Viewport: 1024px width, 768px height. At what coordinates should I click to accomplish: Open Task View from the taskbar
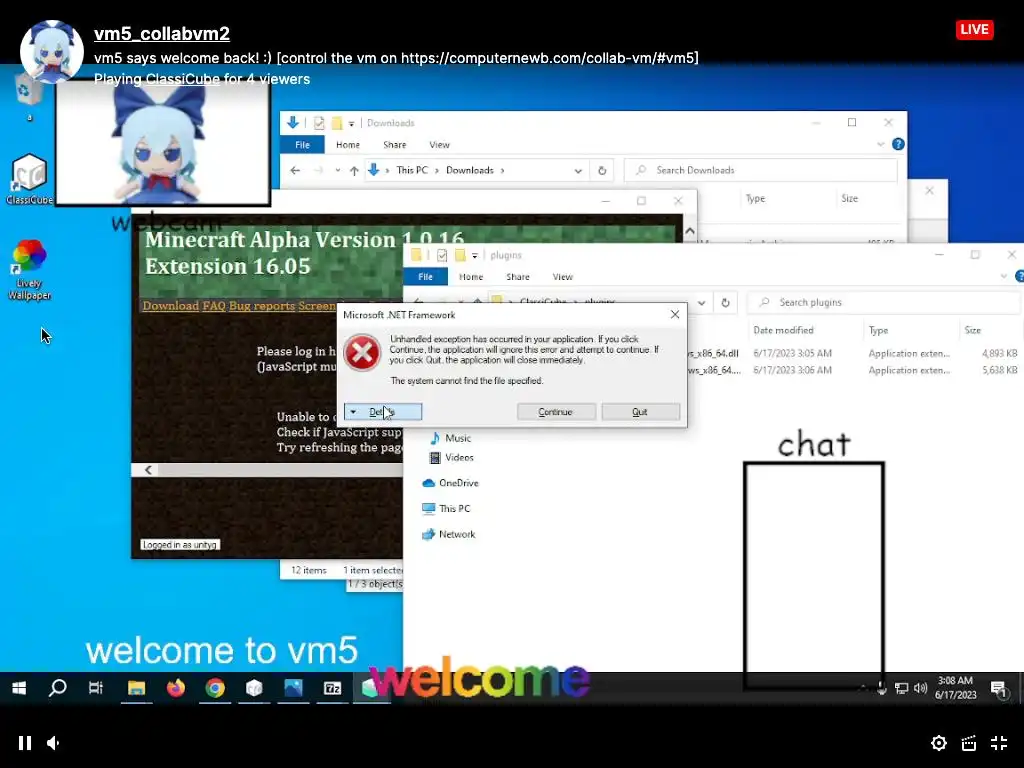point(96,688)
